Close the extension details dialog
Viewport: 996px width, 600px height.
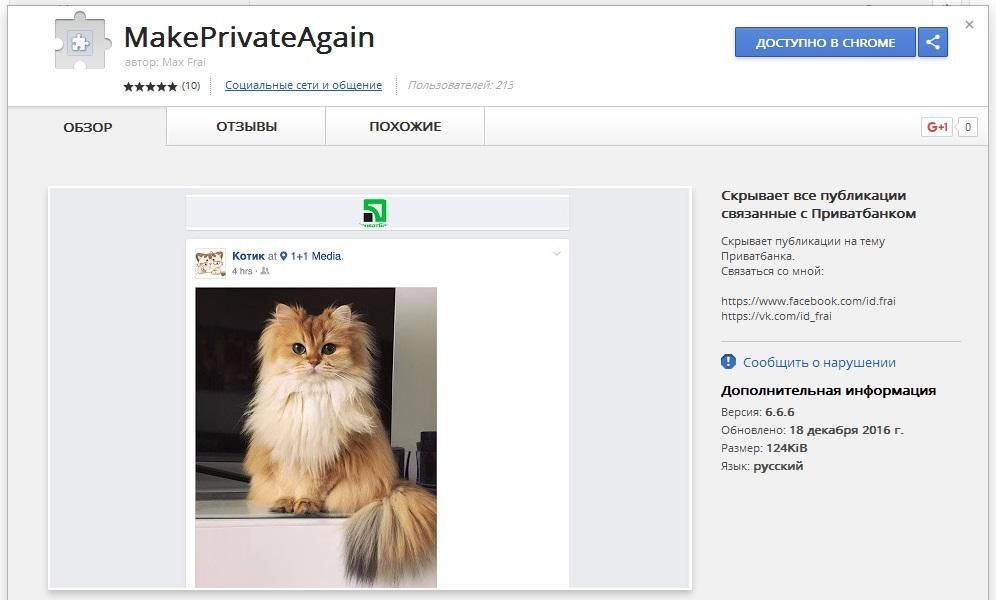tap(969, 25)
